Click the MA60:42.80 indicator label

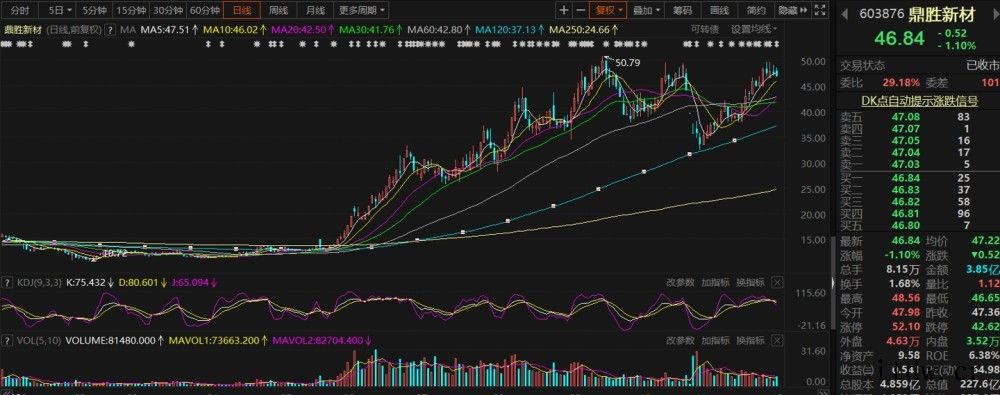tap(438, 29)
